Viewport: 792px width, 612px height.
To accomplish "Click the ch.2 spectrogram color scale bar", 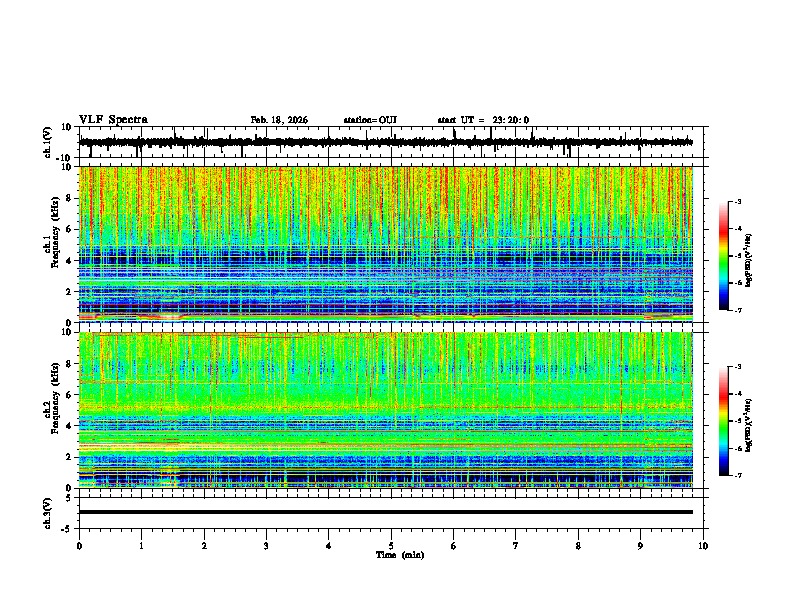I will coord(724,421).
